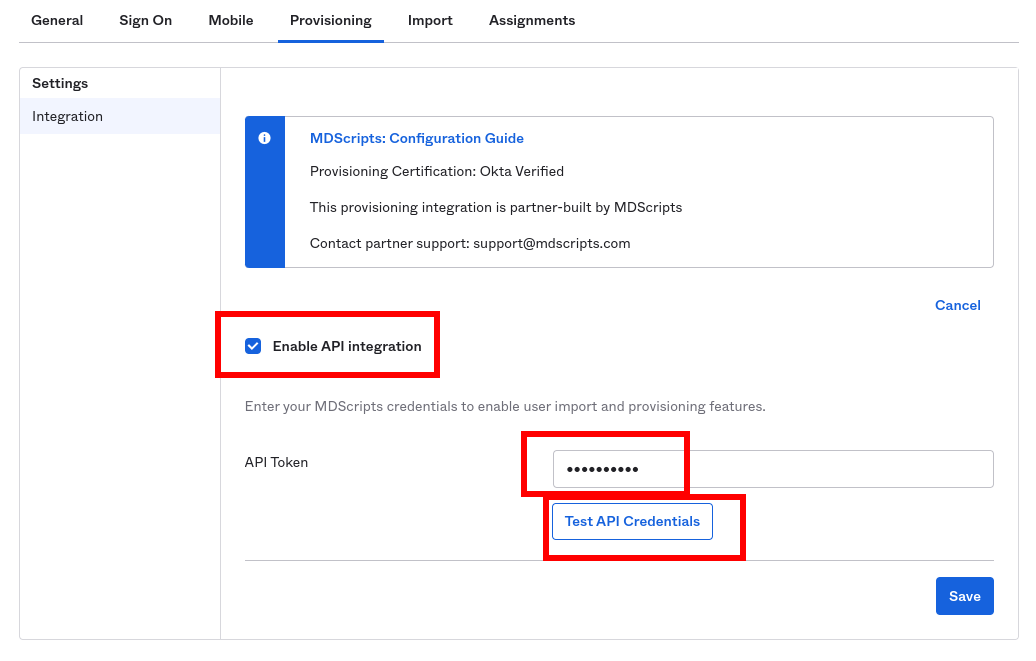Click 'Enter your MDScripts credentials' description text
The width and height of the screenshot is (1036, 661).
point(505,407)
